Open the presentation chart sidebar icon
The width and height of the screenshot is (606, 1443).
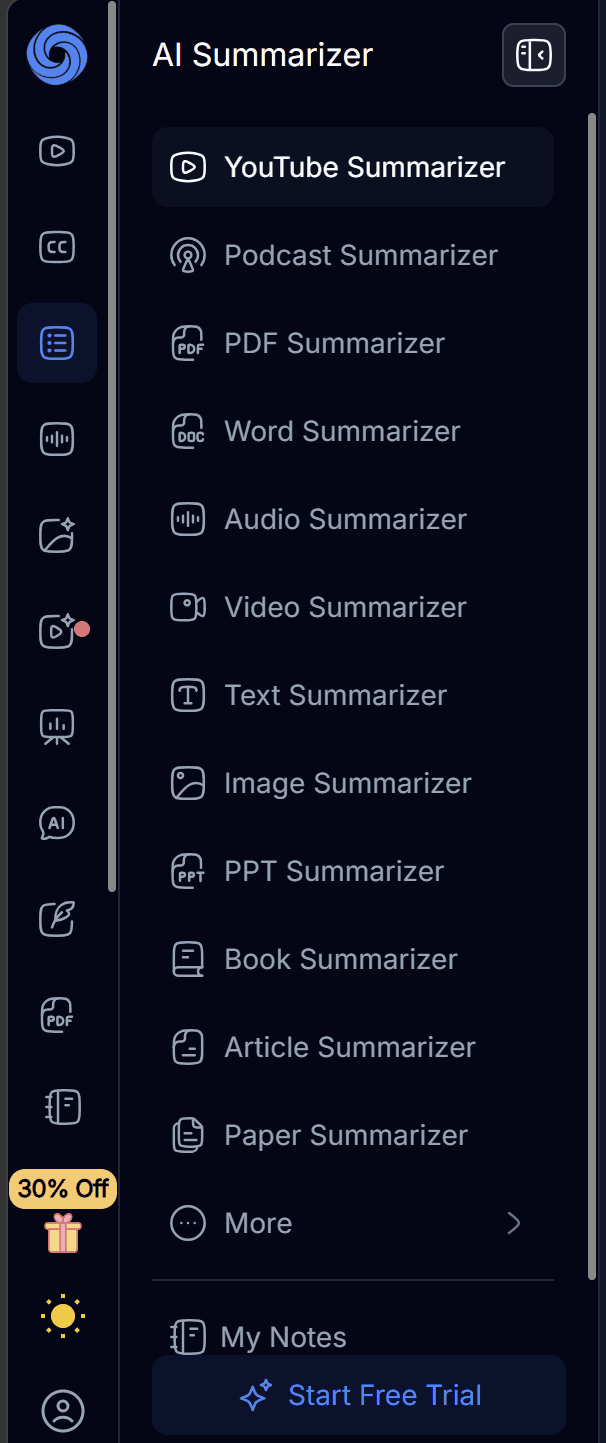click(57, 727)
